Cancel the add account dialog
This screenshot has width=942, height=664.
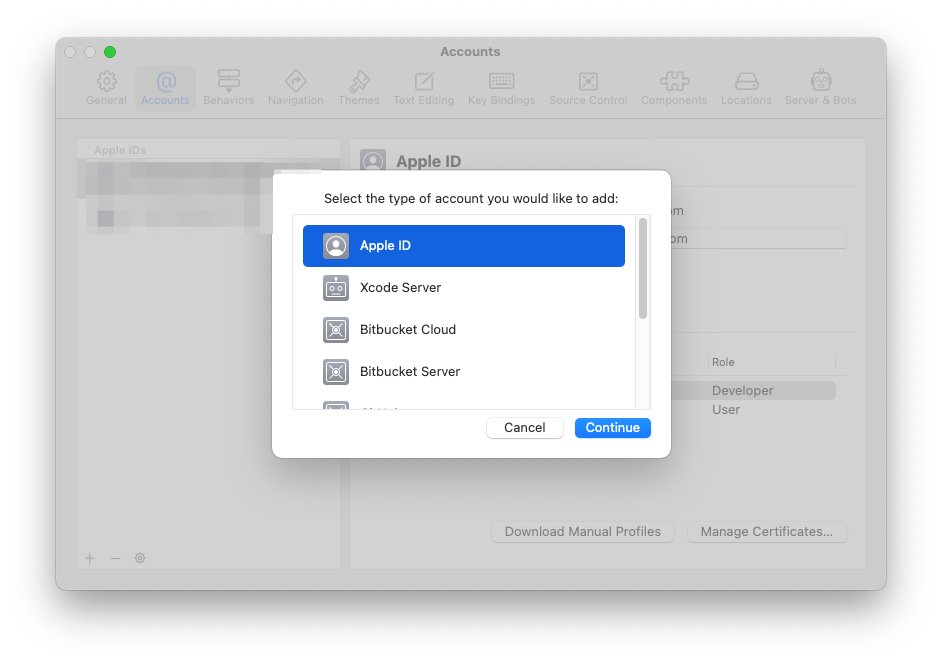pyautogui.click(x=524, y=427)
